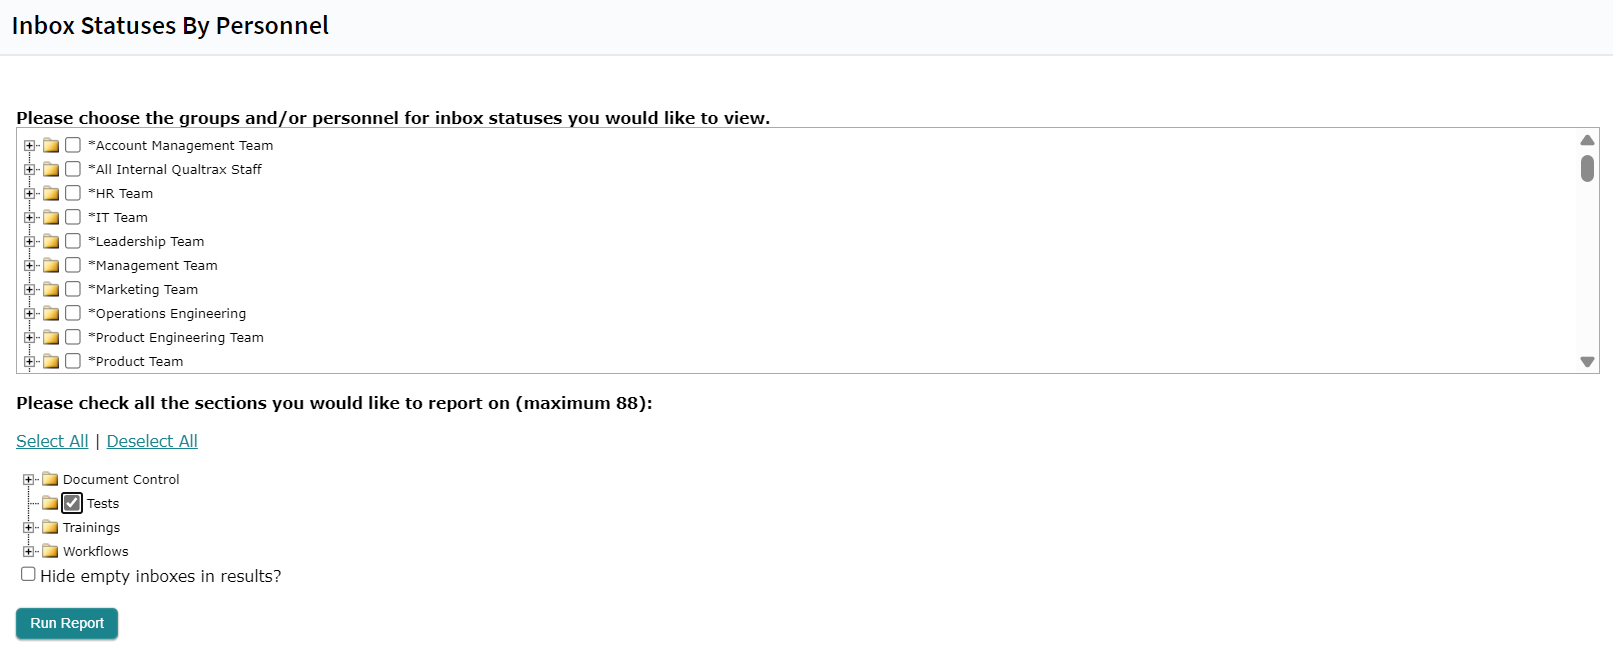Click the Run Report button
This screenshot has width=1613, height=651.
point(67,623)
